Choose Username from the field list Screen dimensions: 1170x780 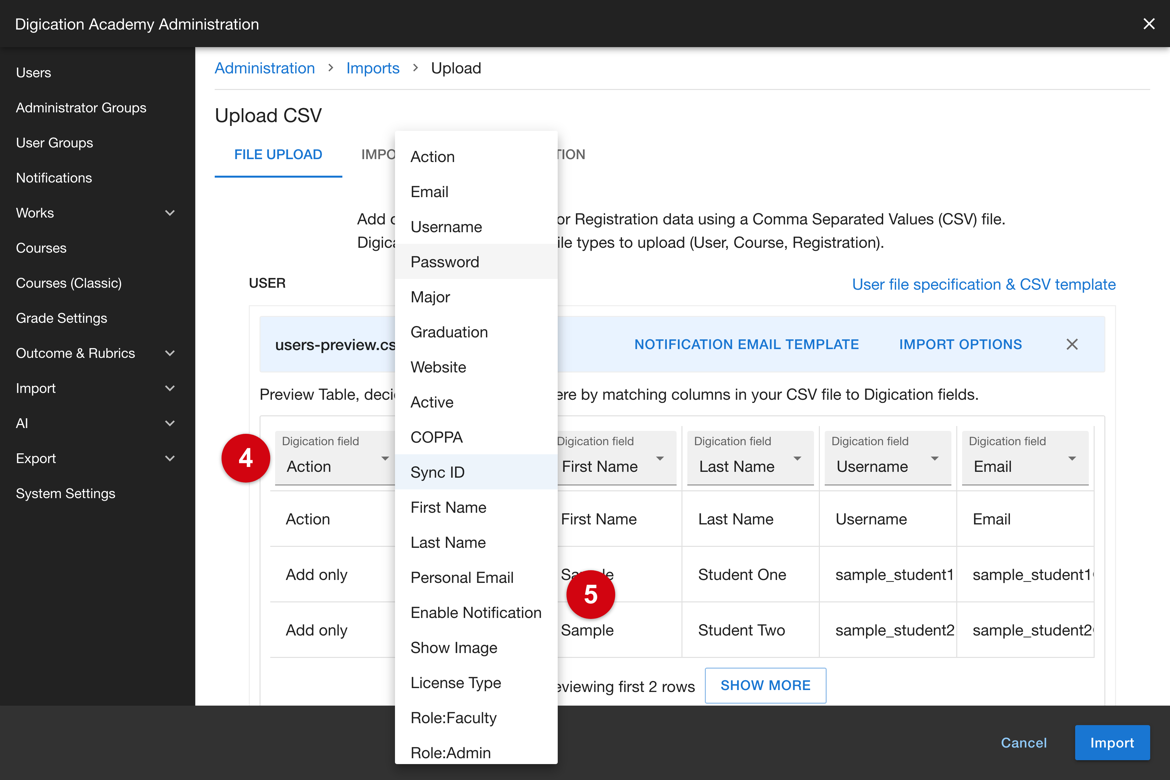476,227
